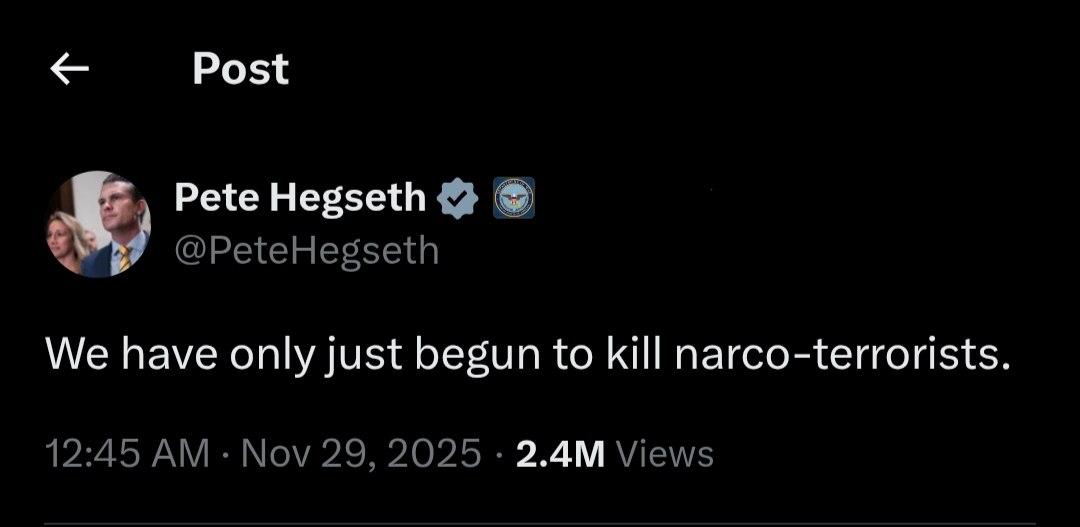Viewport: 1080px width, 527px height.
Task: Click the year "2025" in the date
Action: pyautogui.click(x=433, y=454)
